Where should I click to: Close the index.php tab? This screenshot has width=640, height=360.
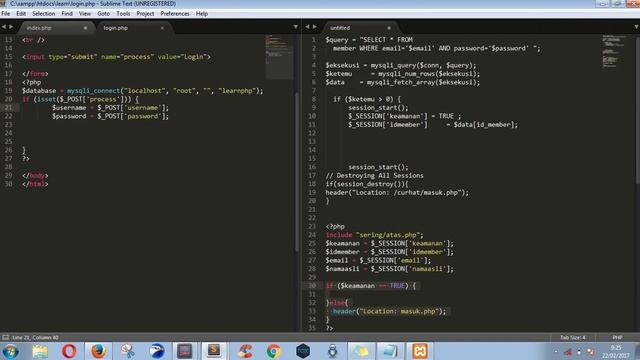85,28
